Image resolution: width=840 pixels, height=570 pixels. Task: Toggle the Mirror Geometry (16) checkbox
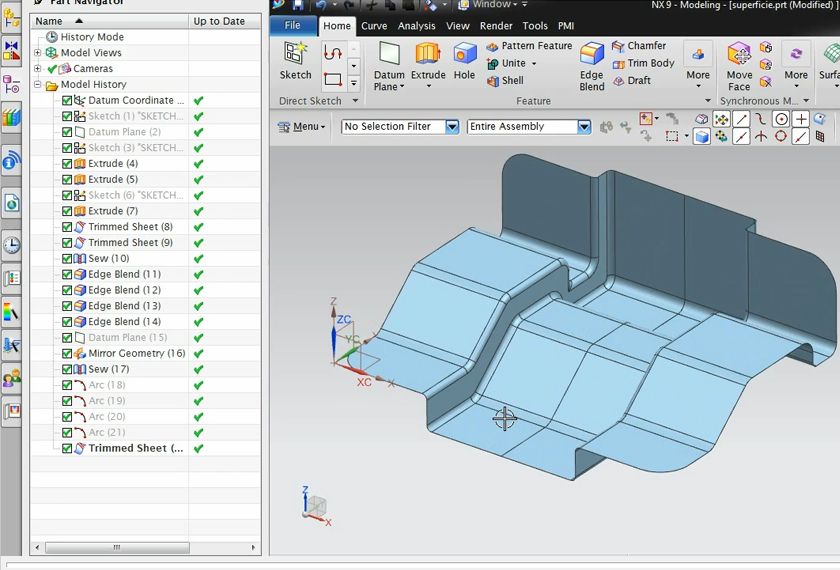67,354
